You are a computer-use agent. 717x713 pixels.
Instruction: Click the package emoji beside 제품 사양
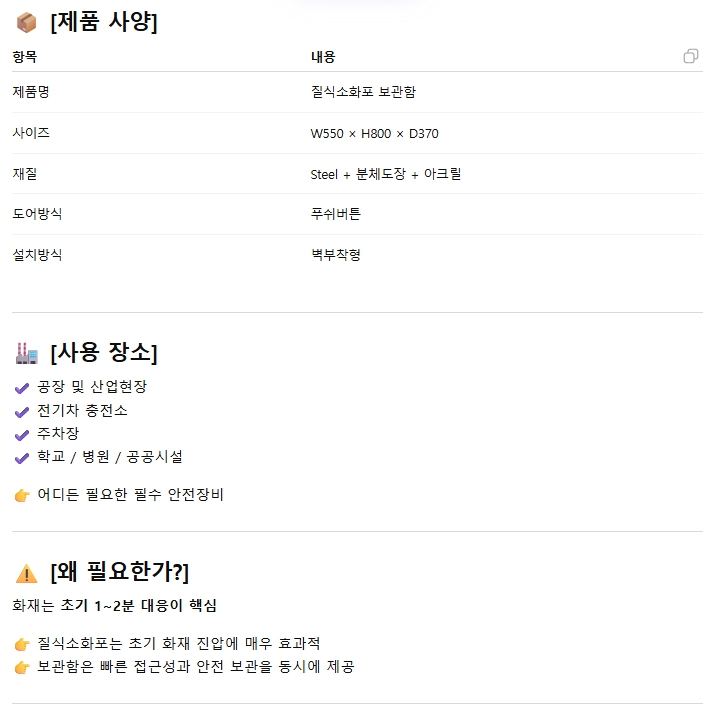point(27,22)
